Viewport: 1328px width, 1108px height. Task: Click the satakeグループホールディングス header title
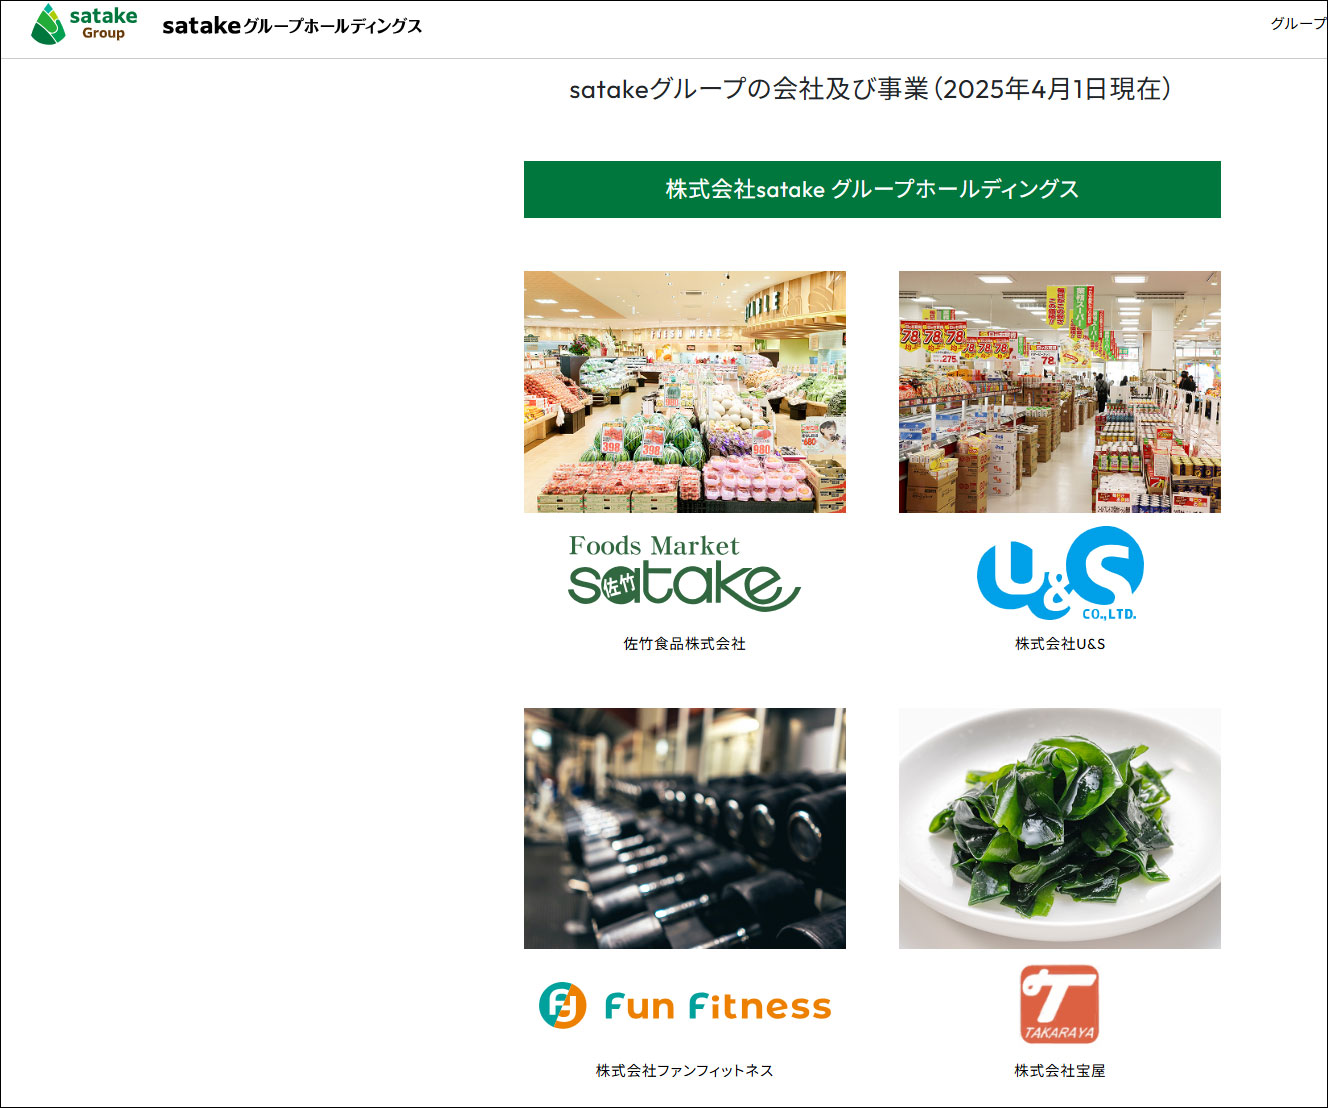292,26
